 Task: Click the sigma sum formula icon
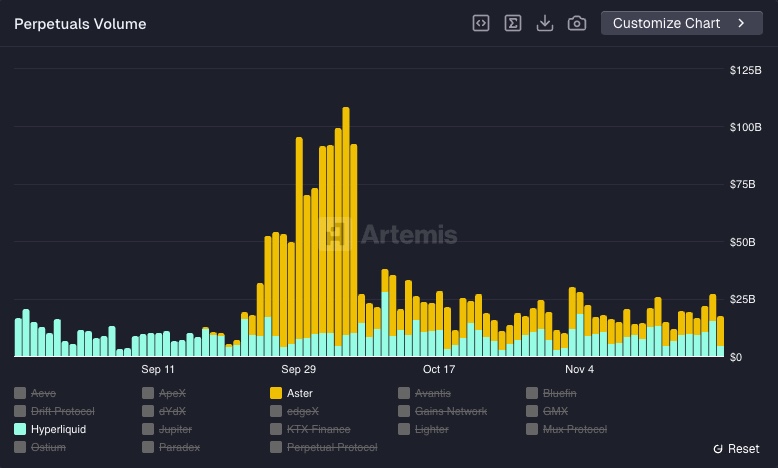pos(513,23)
